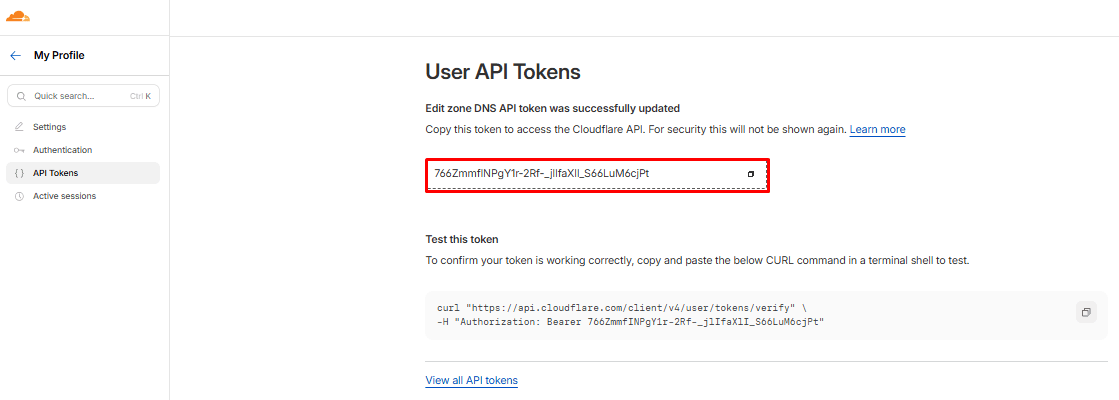Click the curly braces icon beside API Tokens

20,173
